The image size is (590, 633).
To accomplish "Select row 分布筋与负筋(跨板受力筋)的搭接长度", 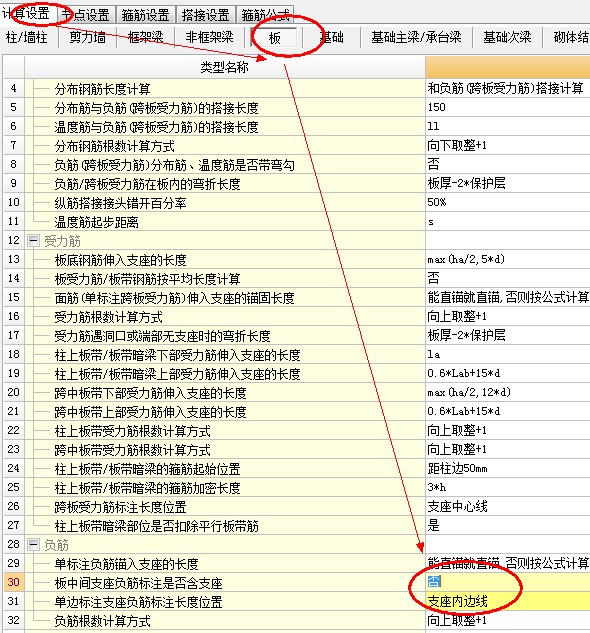I will (x=225, y=107).
